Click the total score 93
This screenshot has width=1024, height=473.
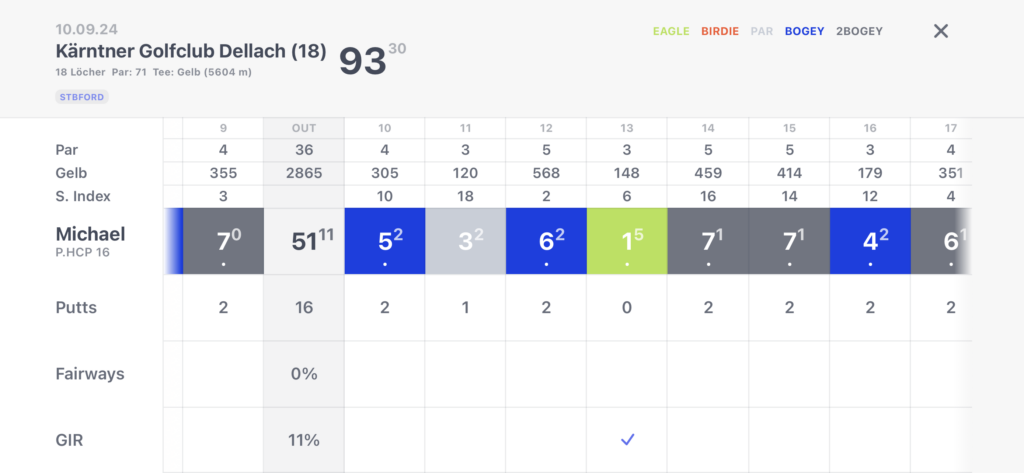tap(362, 62)
